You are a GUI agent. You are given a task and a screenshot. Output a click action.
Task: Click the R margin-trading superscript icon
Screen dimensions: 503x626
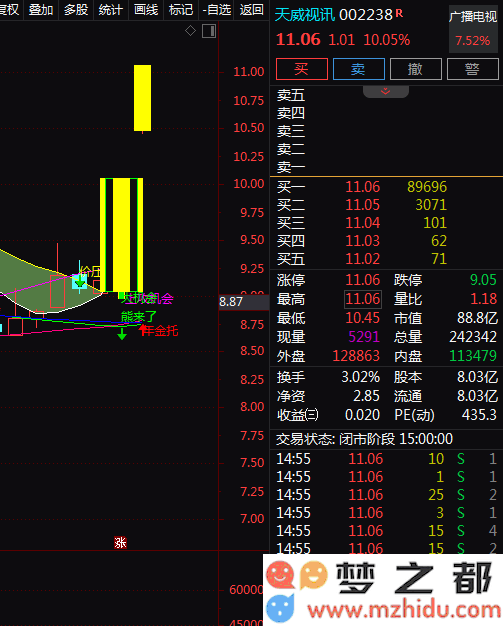pyautogui.click(x=399, y=13)
